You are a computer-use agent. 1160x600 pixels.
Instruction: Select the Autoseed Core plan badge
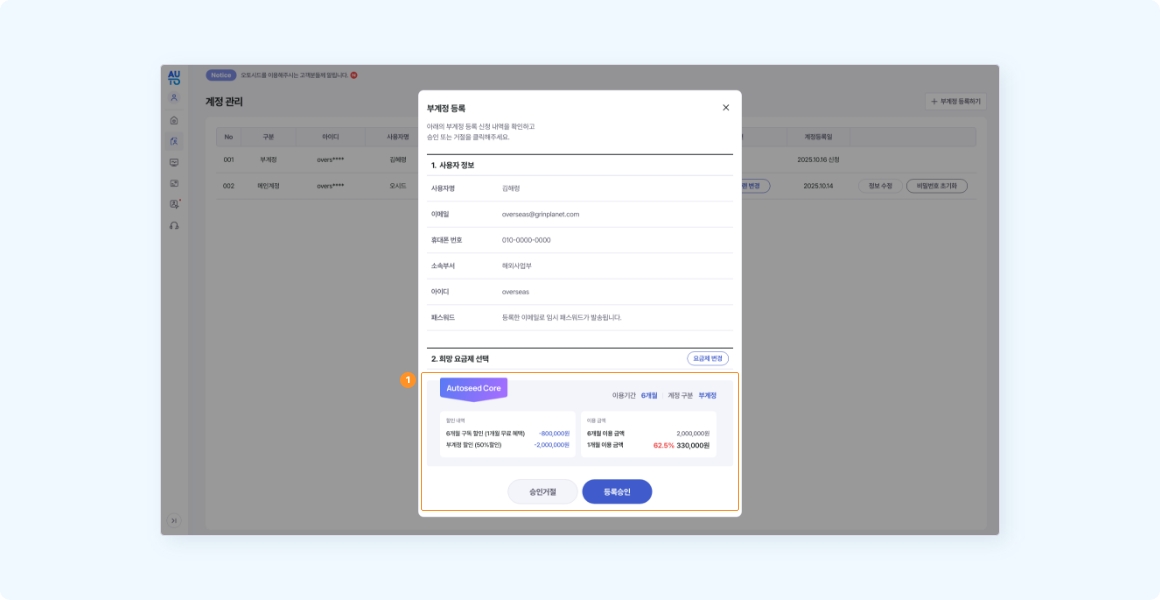click(x=474, y=388)
